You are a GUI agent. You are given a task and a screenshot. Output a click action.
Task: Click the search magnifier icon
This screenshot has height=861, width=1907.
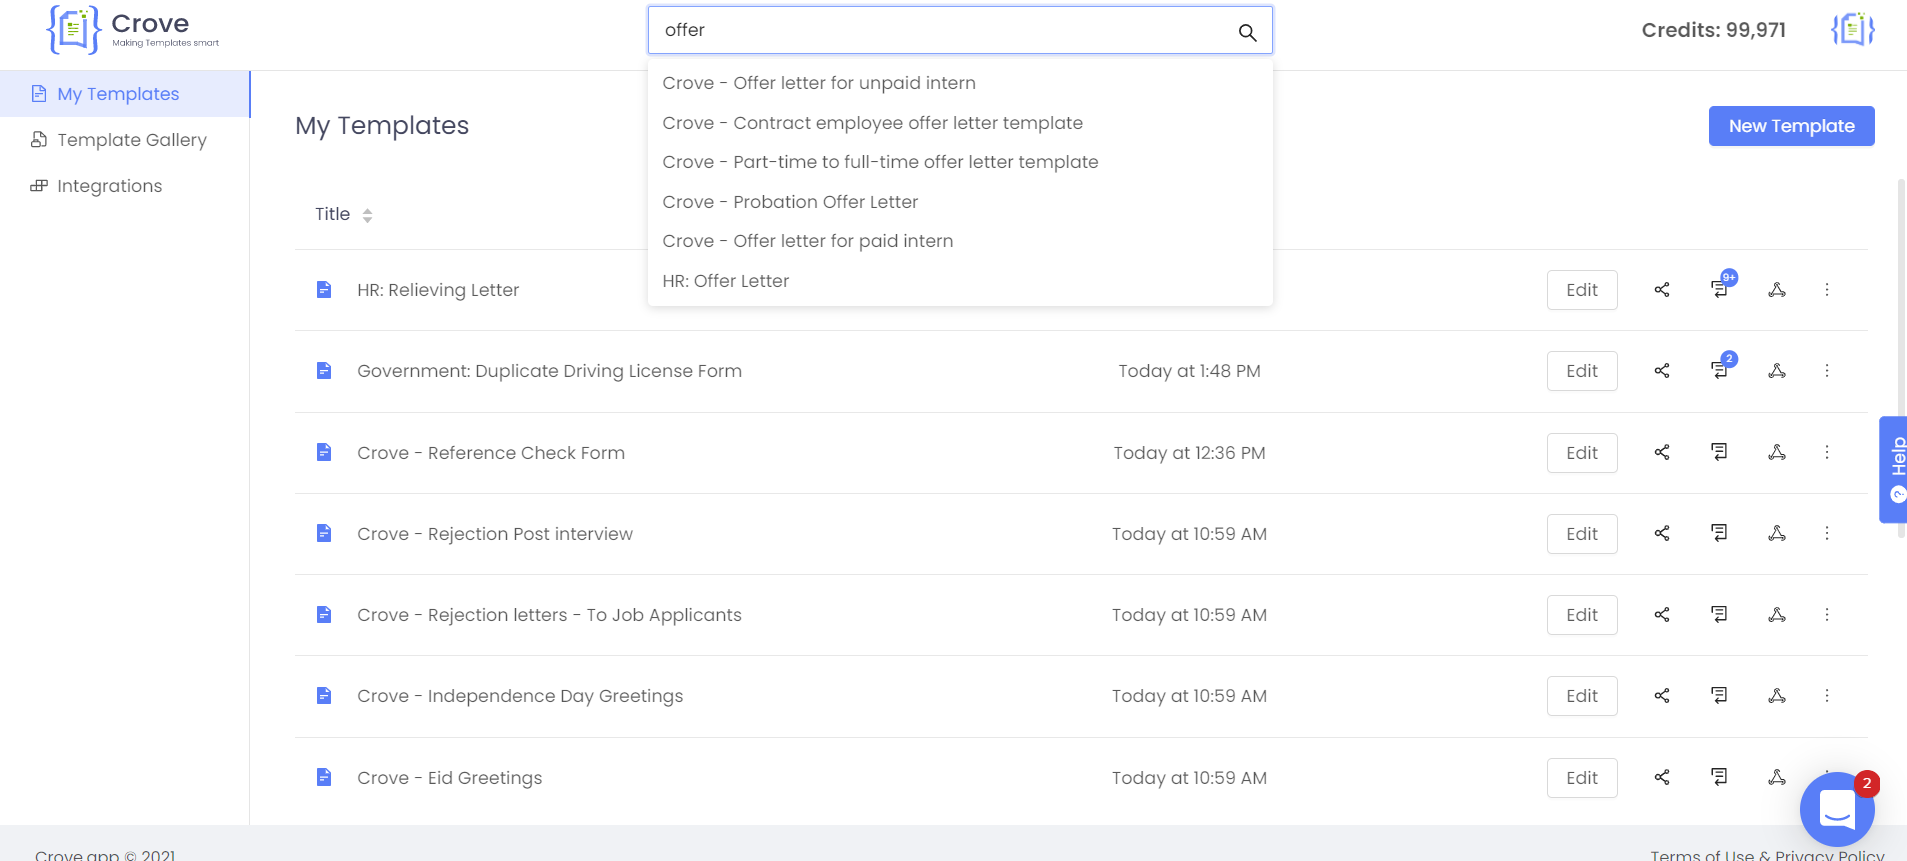pyautogui.click(x=1247, y=32)
